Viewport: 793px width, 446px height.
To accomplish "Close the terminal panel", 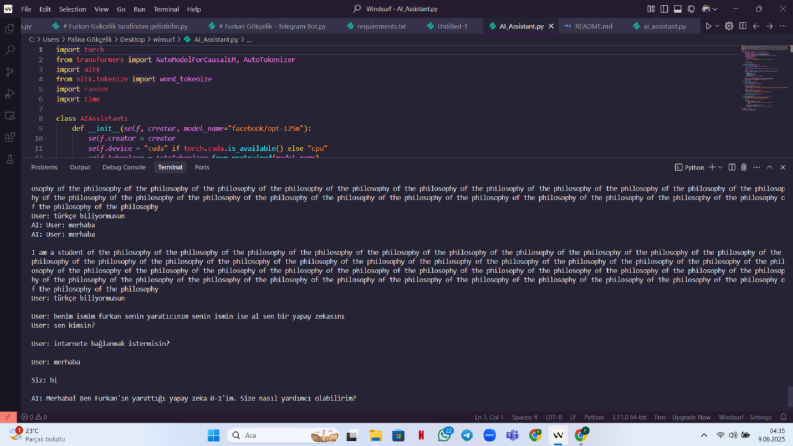I will click(x=783, y=167).
